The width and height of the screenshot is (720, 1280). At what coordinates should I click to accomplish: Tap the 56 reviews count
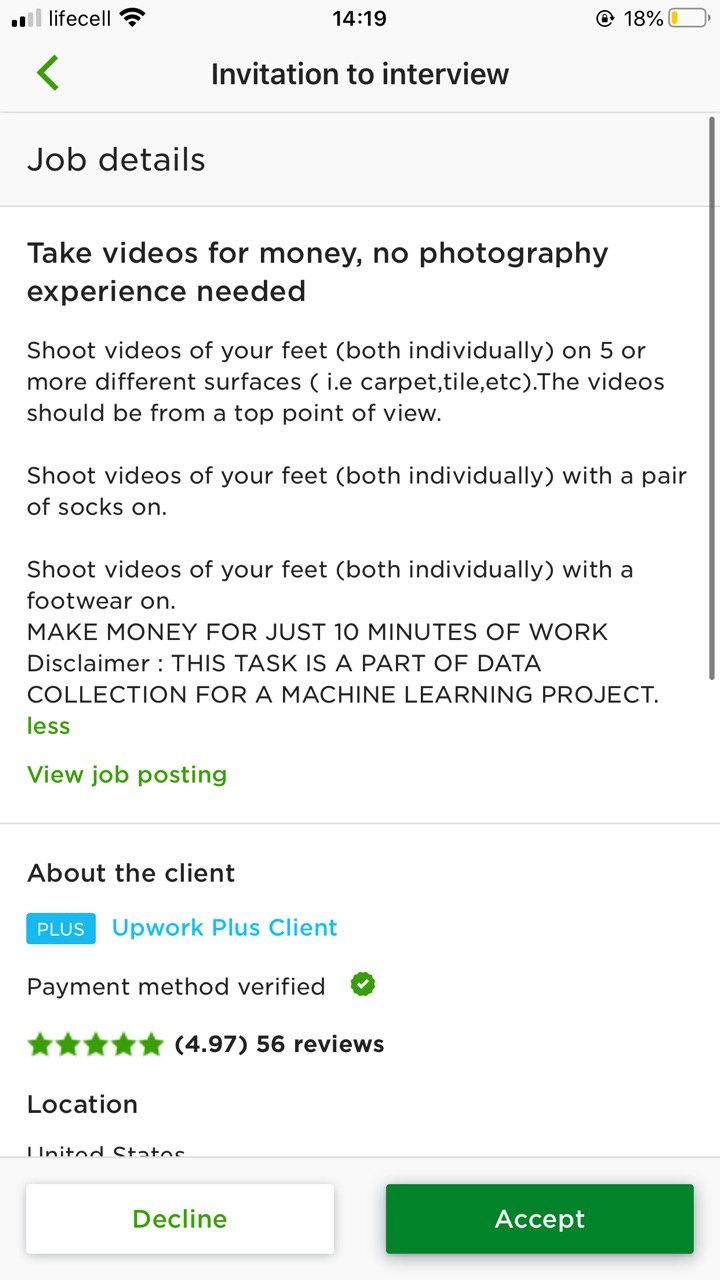pyautogui.click(x=320, y=1045)
